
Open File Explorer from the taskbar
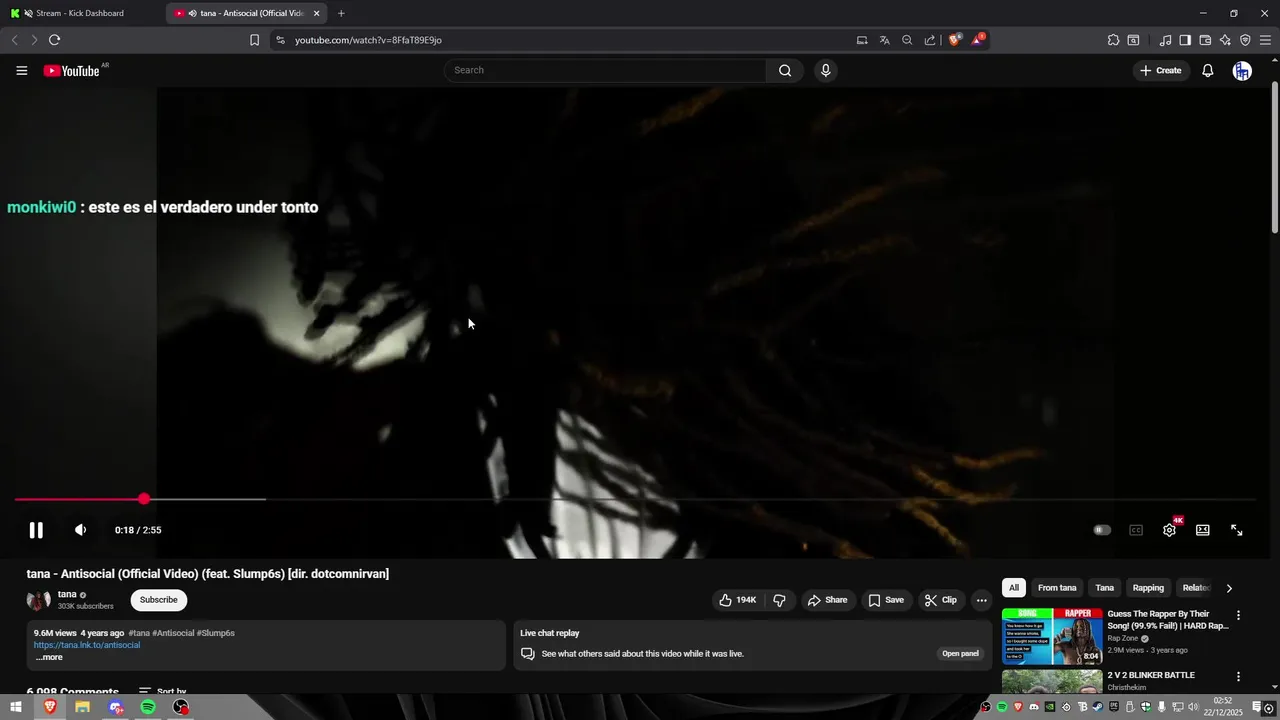click(x=82, y=707)
